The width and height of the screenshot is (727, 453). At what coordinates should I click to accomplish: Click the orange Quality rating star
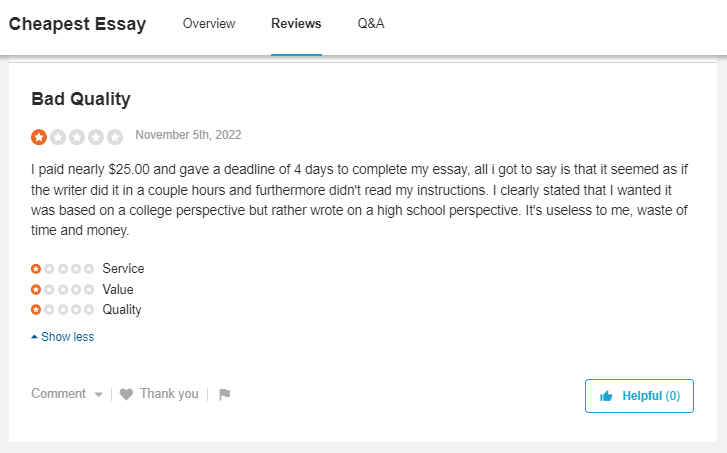pyautogui.click(x=36, y=309)
